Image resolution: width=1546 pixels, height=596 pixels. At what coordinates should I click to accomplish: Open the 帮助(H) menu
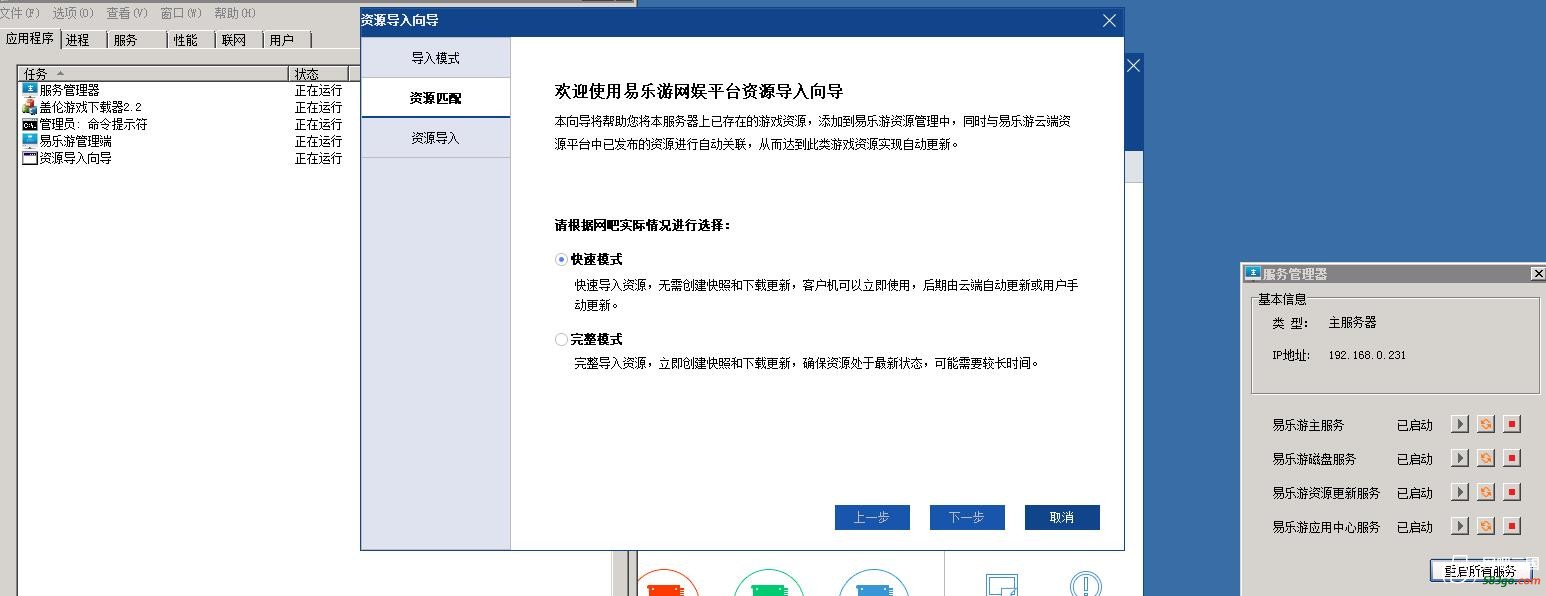point(235,13)
